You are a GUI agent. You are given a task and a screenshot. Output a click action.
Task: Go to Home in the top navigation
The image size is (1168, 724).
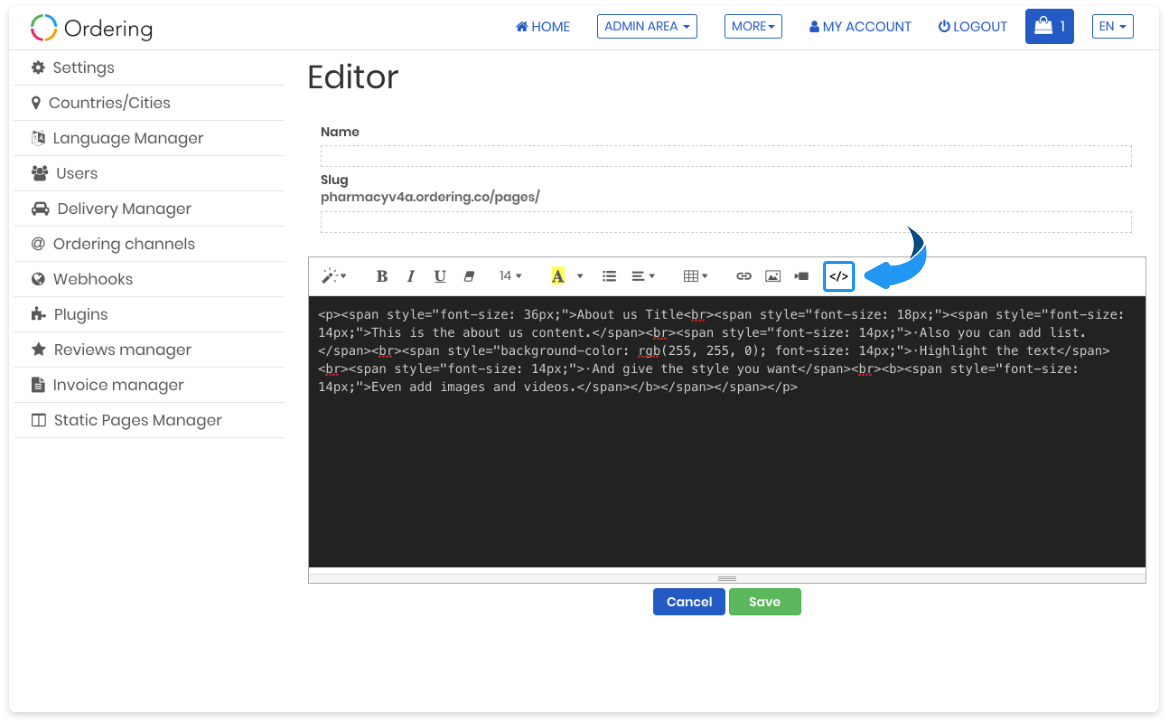click(x=543, y=27)
